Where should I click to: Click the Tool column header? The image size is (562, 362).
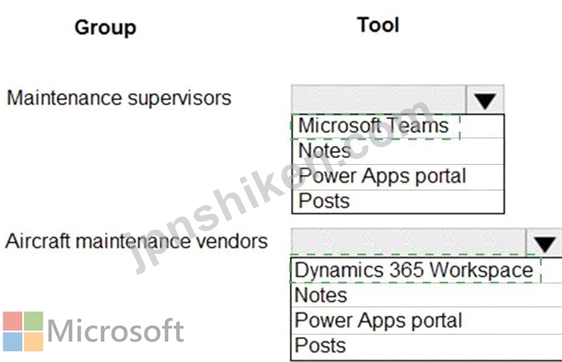pyautogui.click(x=378, y=25)
